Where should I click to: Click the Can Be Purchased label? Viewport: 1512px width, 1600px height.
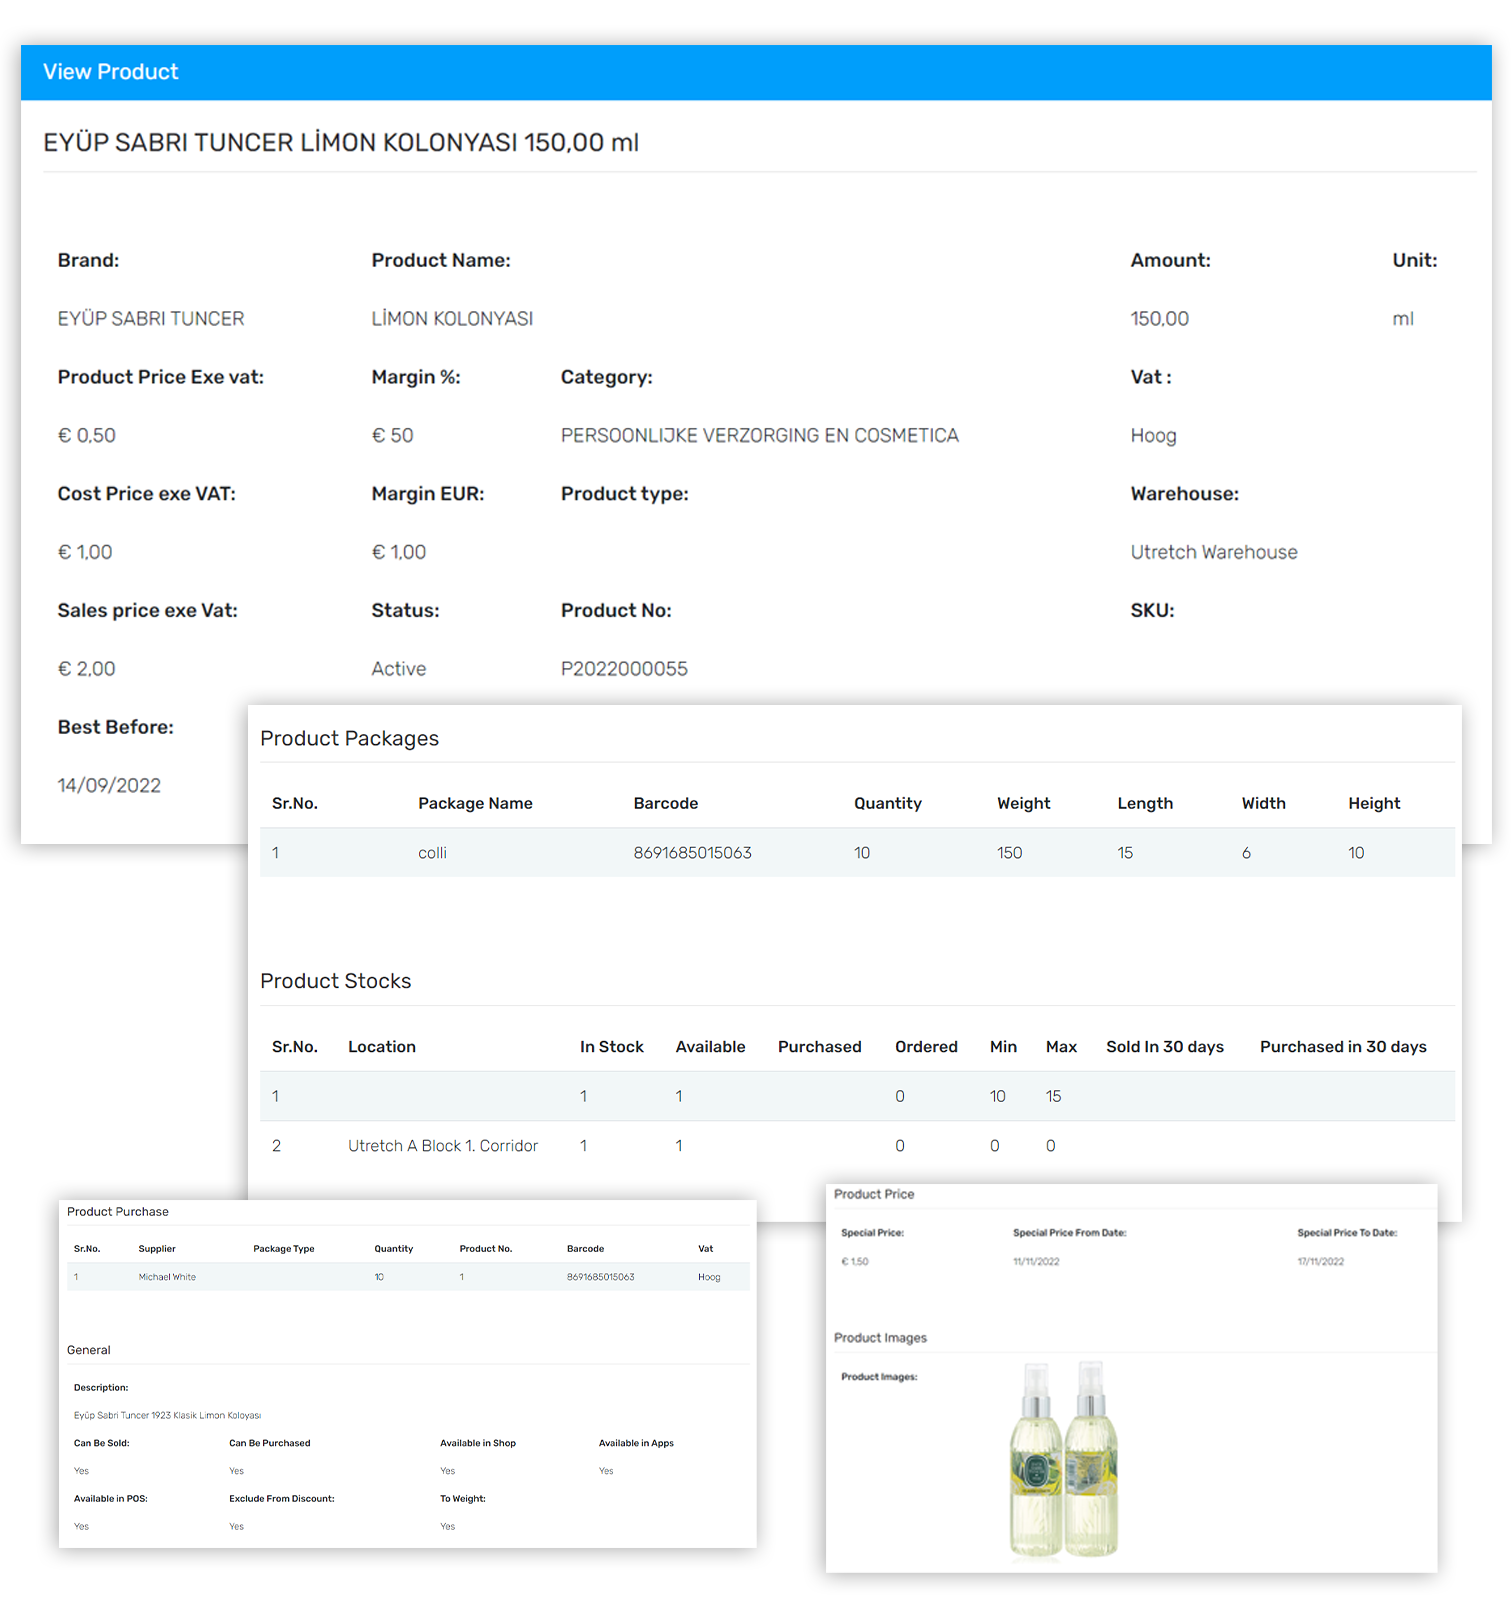(270, 1444)
